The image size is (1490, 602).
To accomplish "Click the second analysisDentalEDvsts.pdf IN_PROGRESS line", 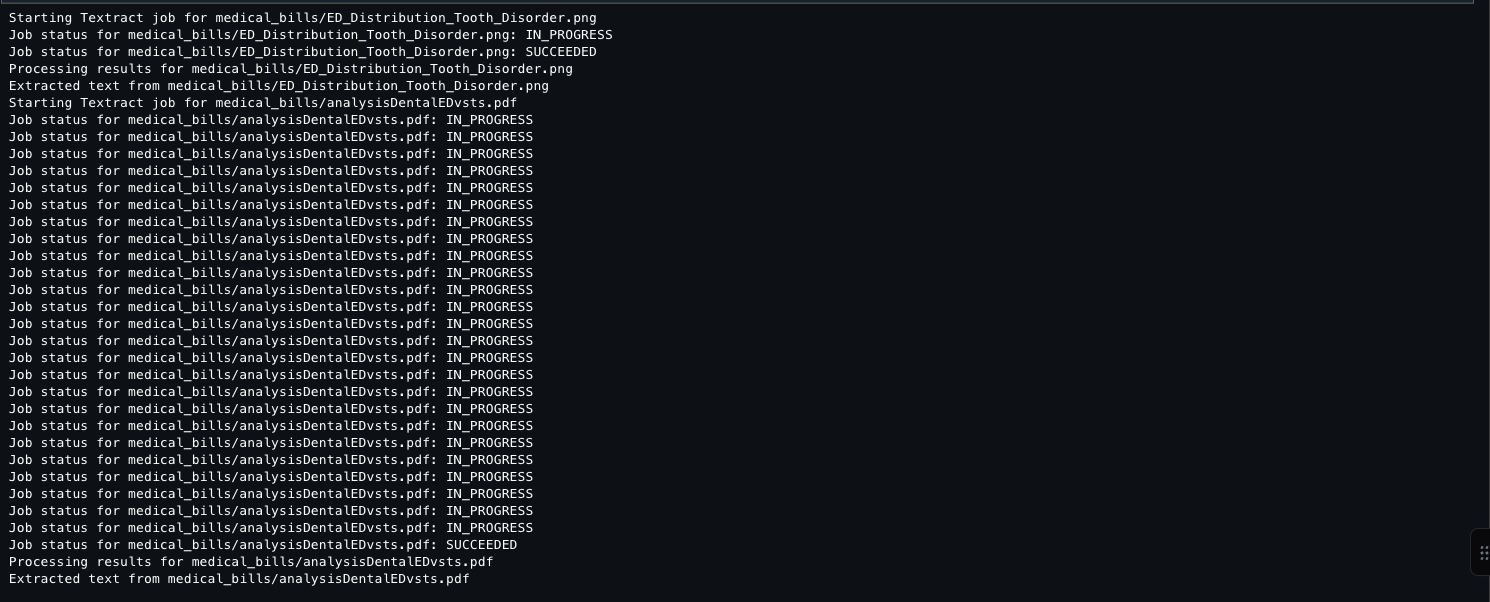I will [x=270, y=137].
